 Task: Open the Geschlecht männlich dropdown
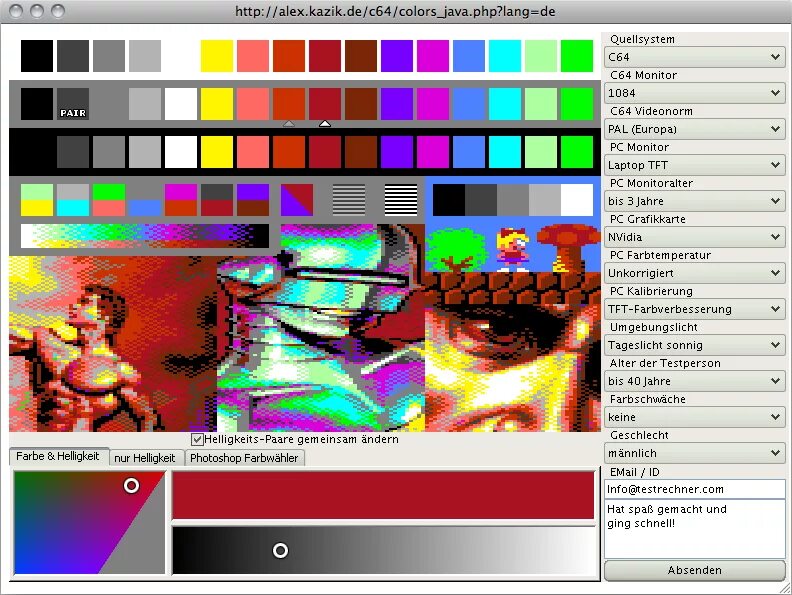pyautogui.click(x=695, y=453)
